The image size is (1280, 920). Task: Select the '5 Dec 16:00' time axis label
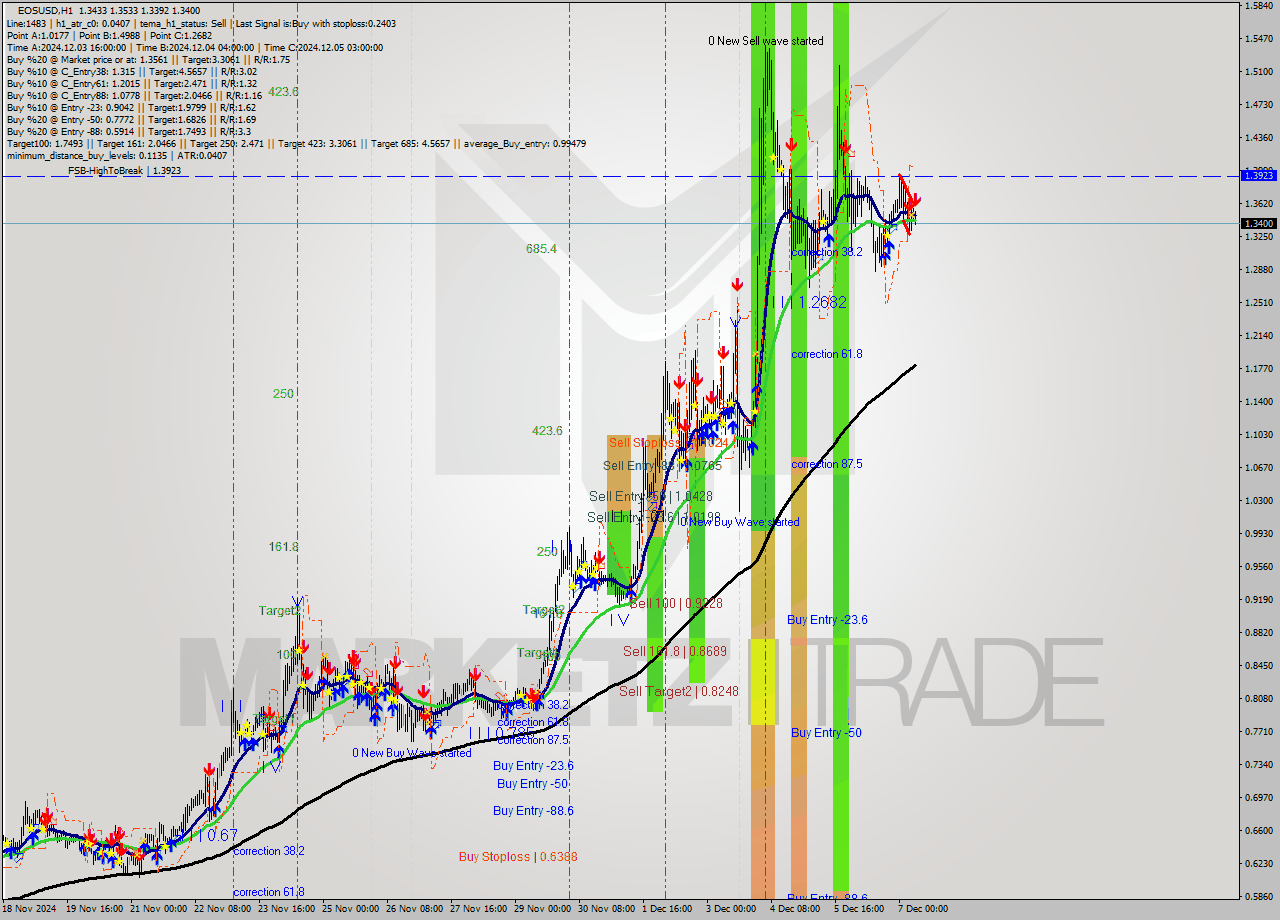coord(859,909)
